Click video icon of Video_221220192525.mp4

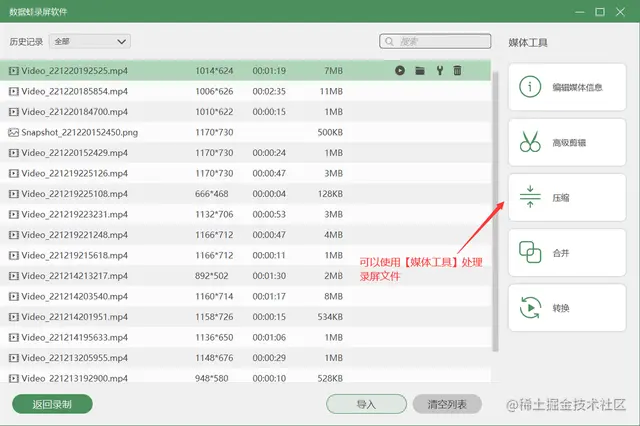14,71
